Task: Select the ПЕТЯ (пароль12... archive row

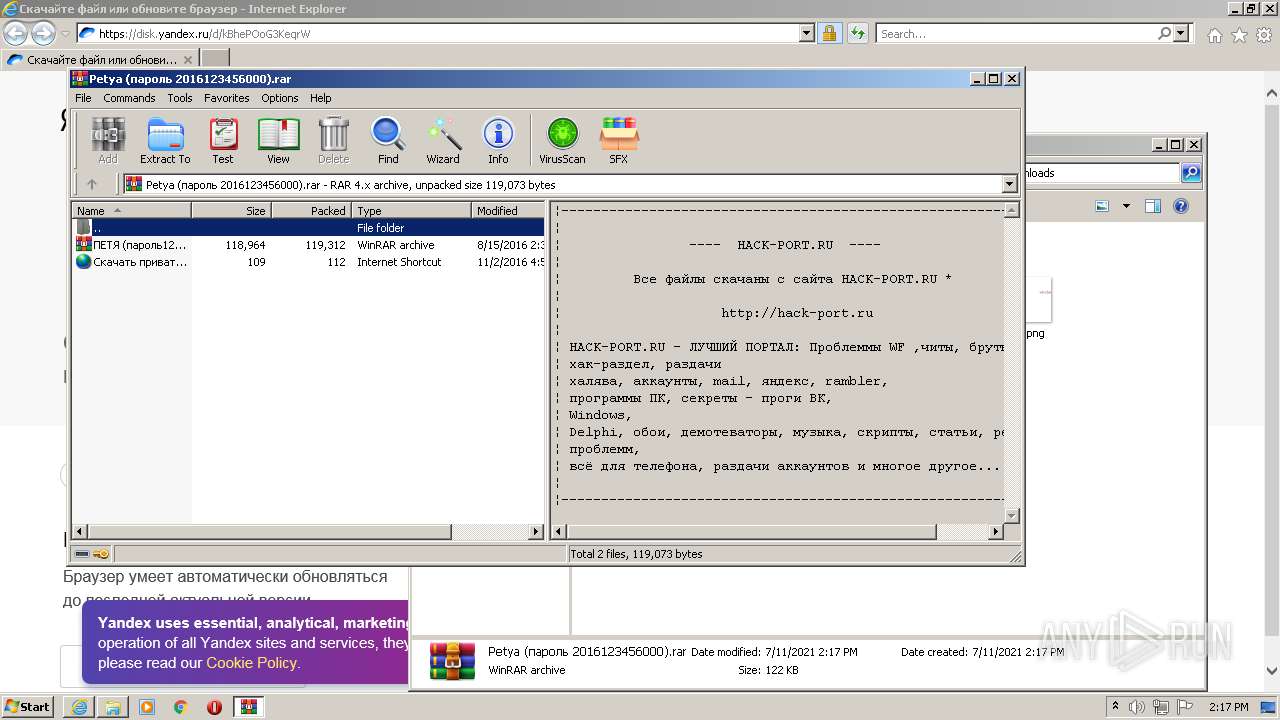Action: 308,244
